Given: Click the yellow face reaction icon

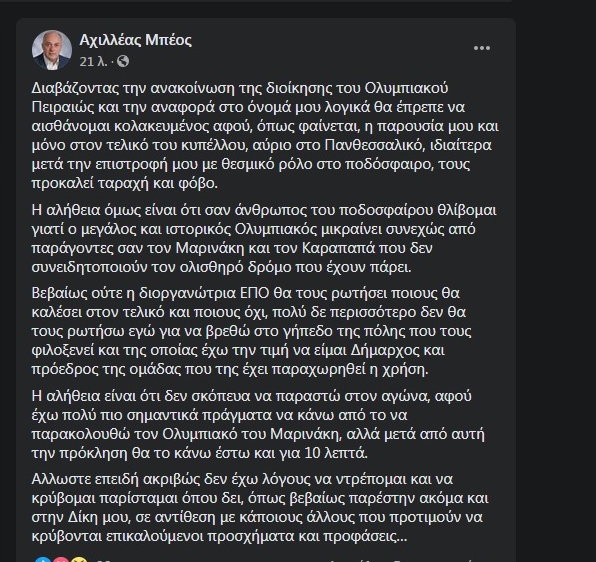Looking at the screenshot, I should [x=79, y=560].
